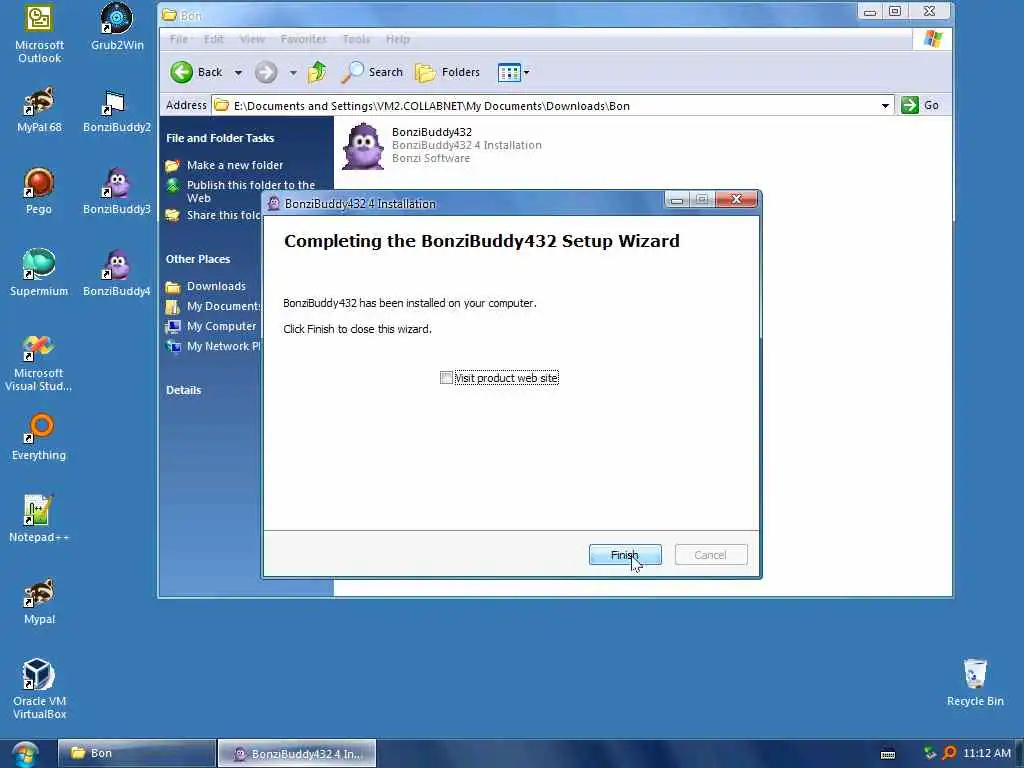Open Mypal desktop icon

(39, 601)
